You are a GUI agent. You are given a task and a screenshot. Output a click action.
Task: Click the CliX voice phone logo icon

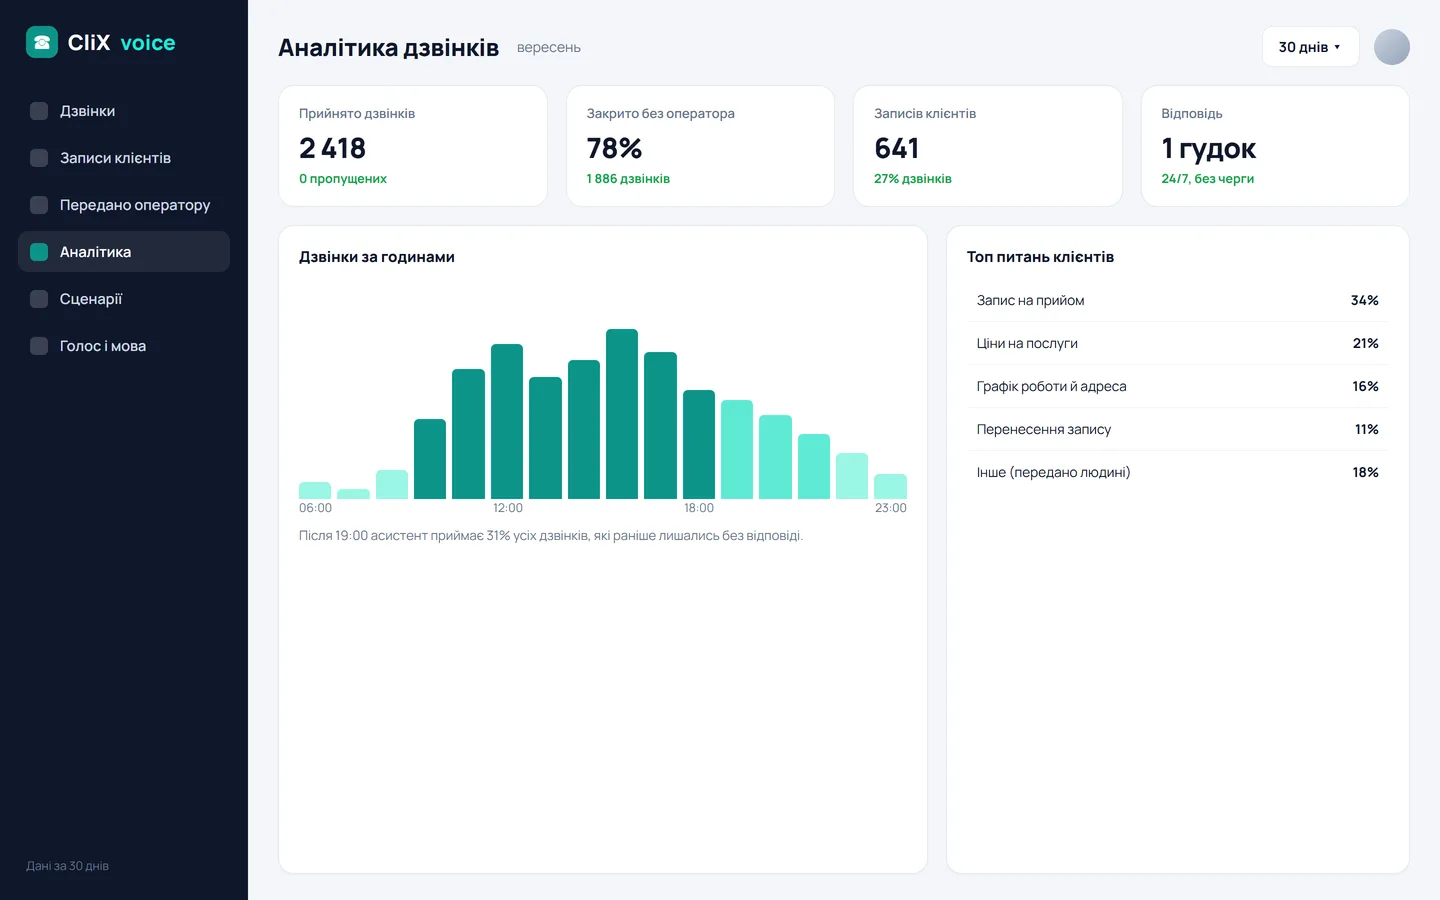(x=42, y=42)
